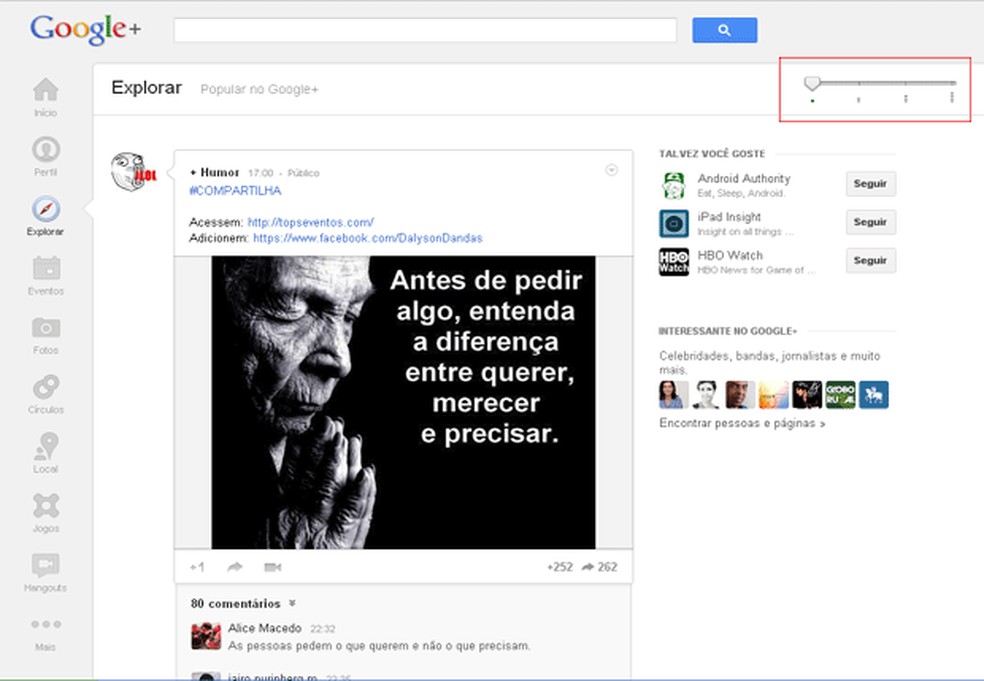Click the +1 icon under the post
This screenshot has height=681, width=984.
coord(197,567)
